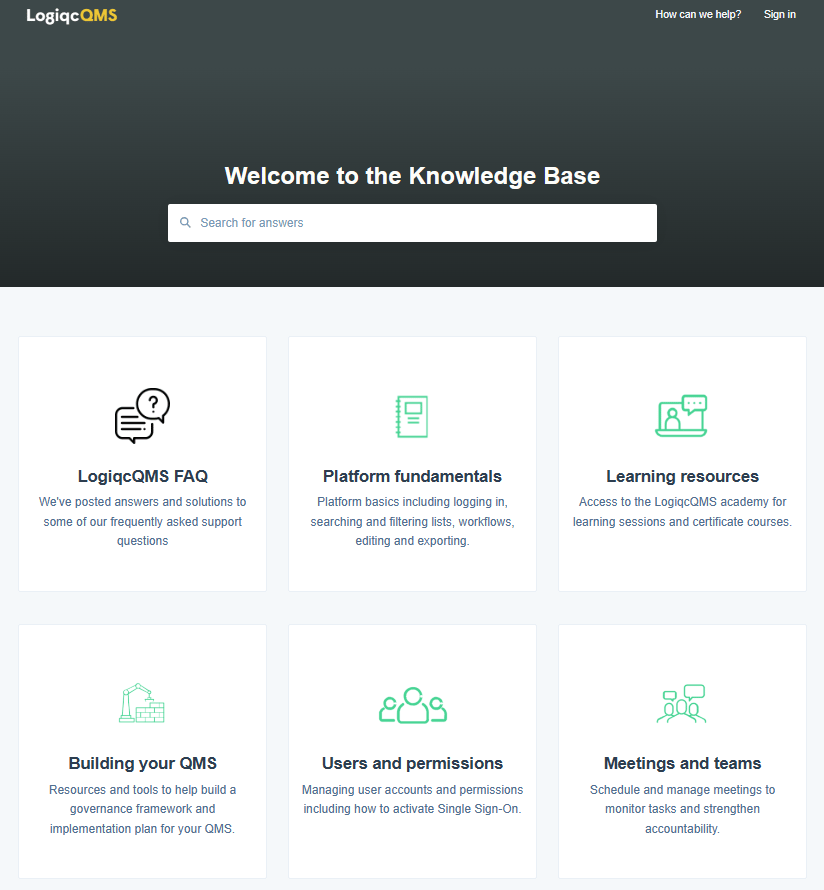Click 'Schedule and manage meetings' description text
This screenshot has width=824, height=890.
pos(682,809)
